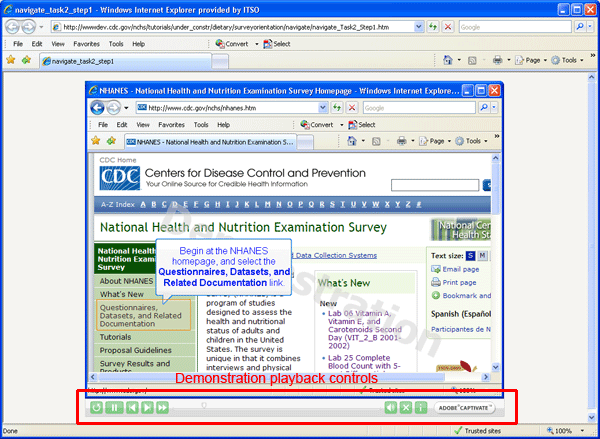Screen dimensions: 600x439
Task: Open the playback info button
Action: click(x=421, y=407)
